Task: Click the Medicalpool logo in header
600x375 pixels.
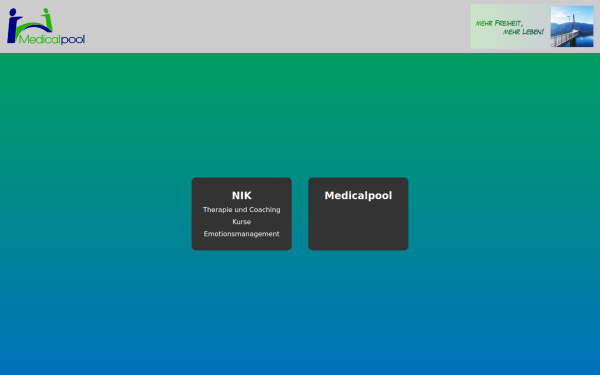Action: (46, 26)
